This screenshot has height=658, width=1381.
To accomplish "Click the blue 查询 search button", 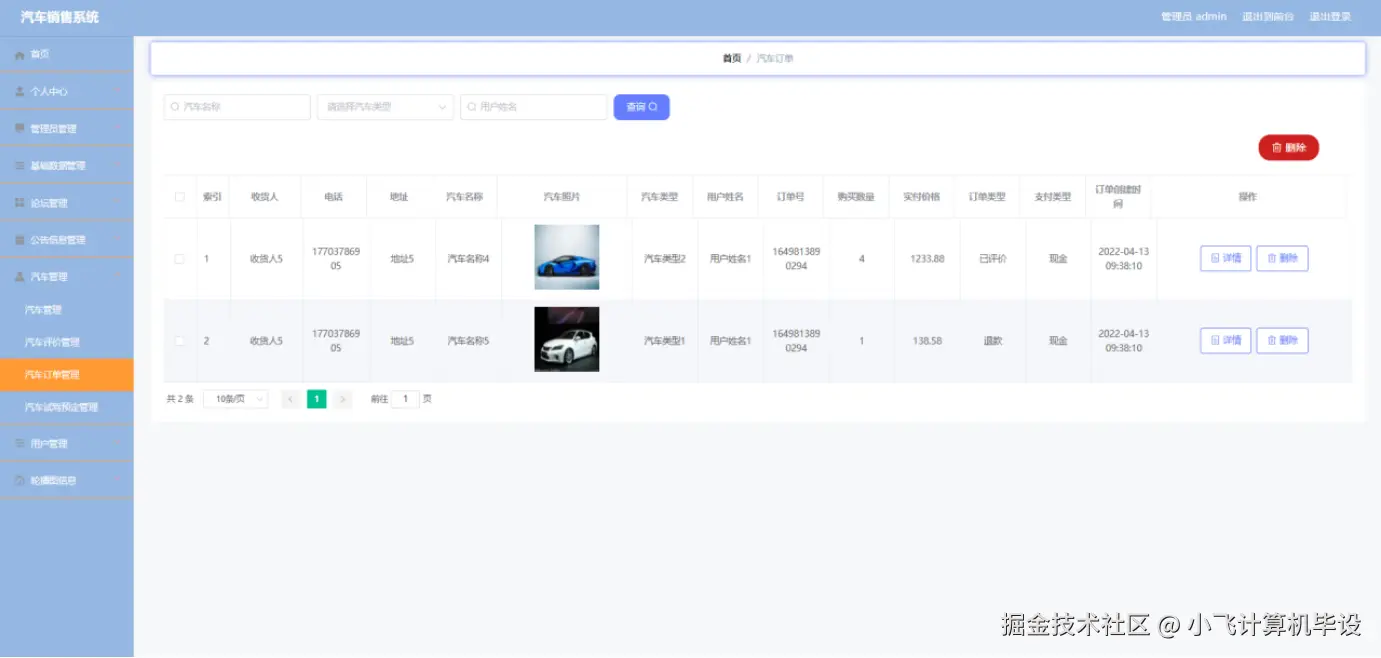I will (641, 107).
